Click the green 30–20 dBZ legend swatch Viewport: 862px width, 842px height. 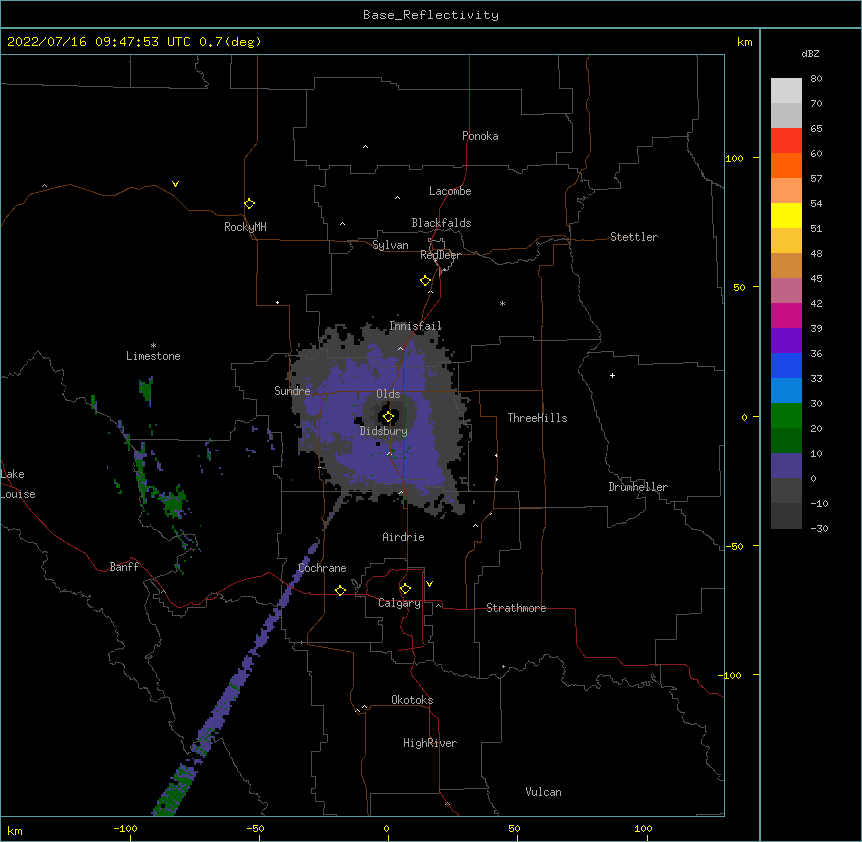(x=786, y=416)
